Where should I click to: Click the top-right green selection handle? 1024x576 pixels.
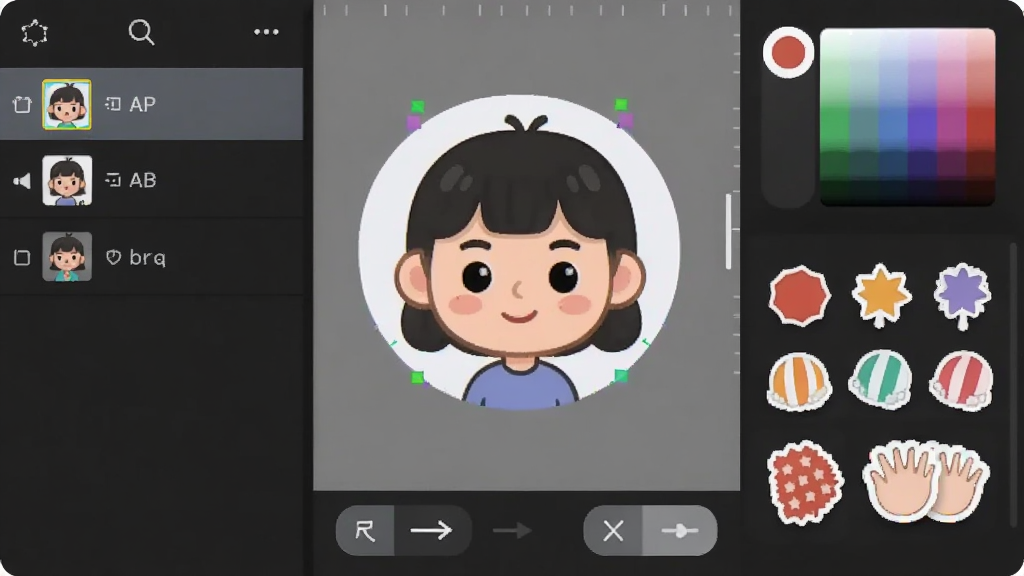[x=621, y=104]
